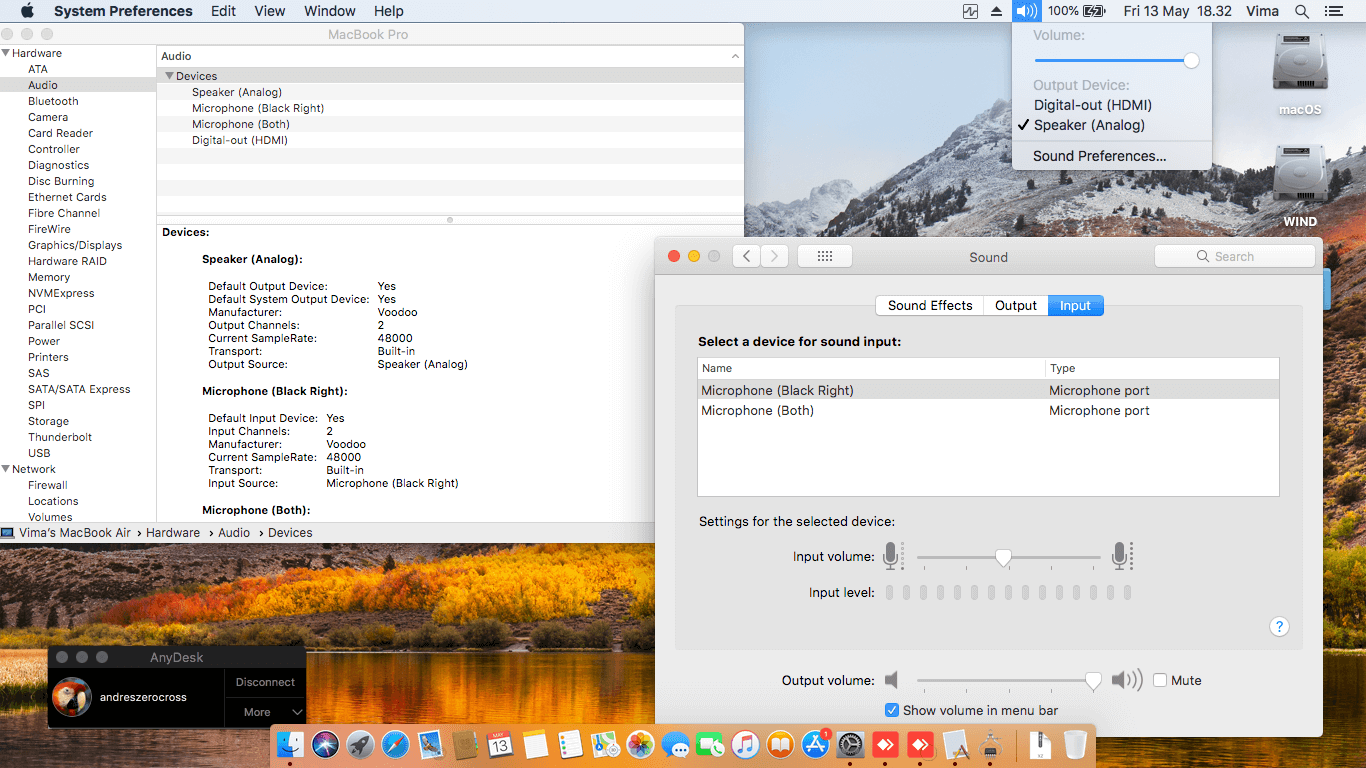Image resolution: width=1366 pixels, height=768 pixels.
Task: Click the Spotlight magnifier in menu bar
Action: [1301, 11]
